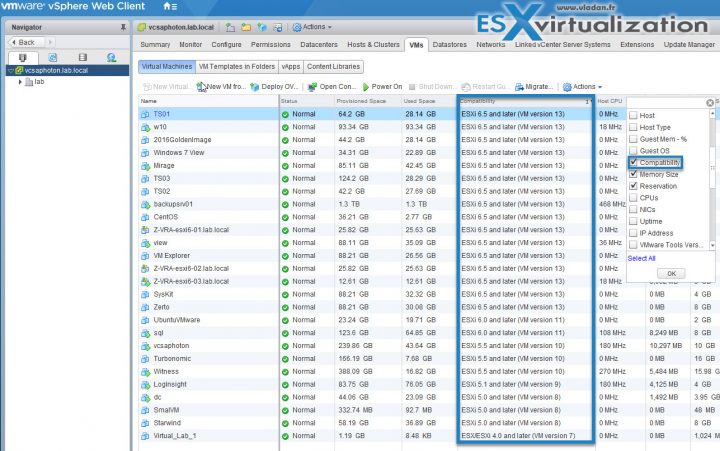Click the lab datacenter icon in tree
Image resolution: width=720 pixels, height=451 pixels.
(29, 82)
